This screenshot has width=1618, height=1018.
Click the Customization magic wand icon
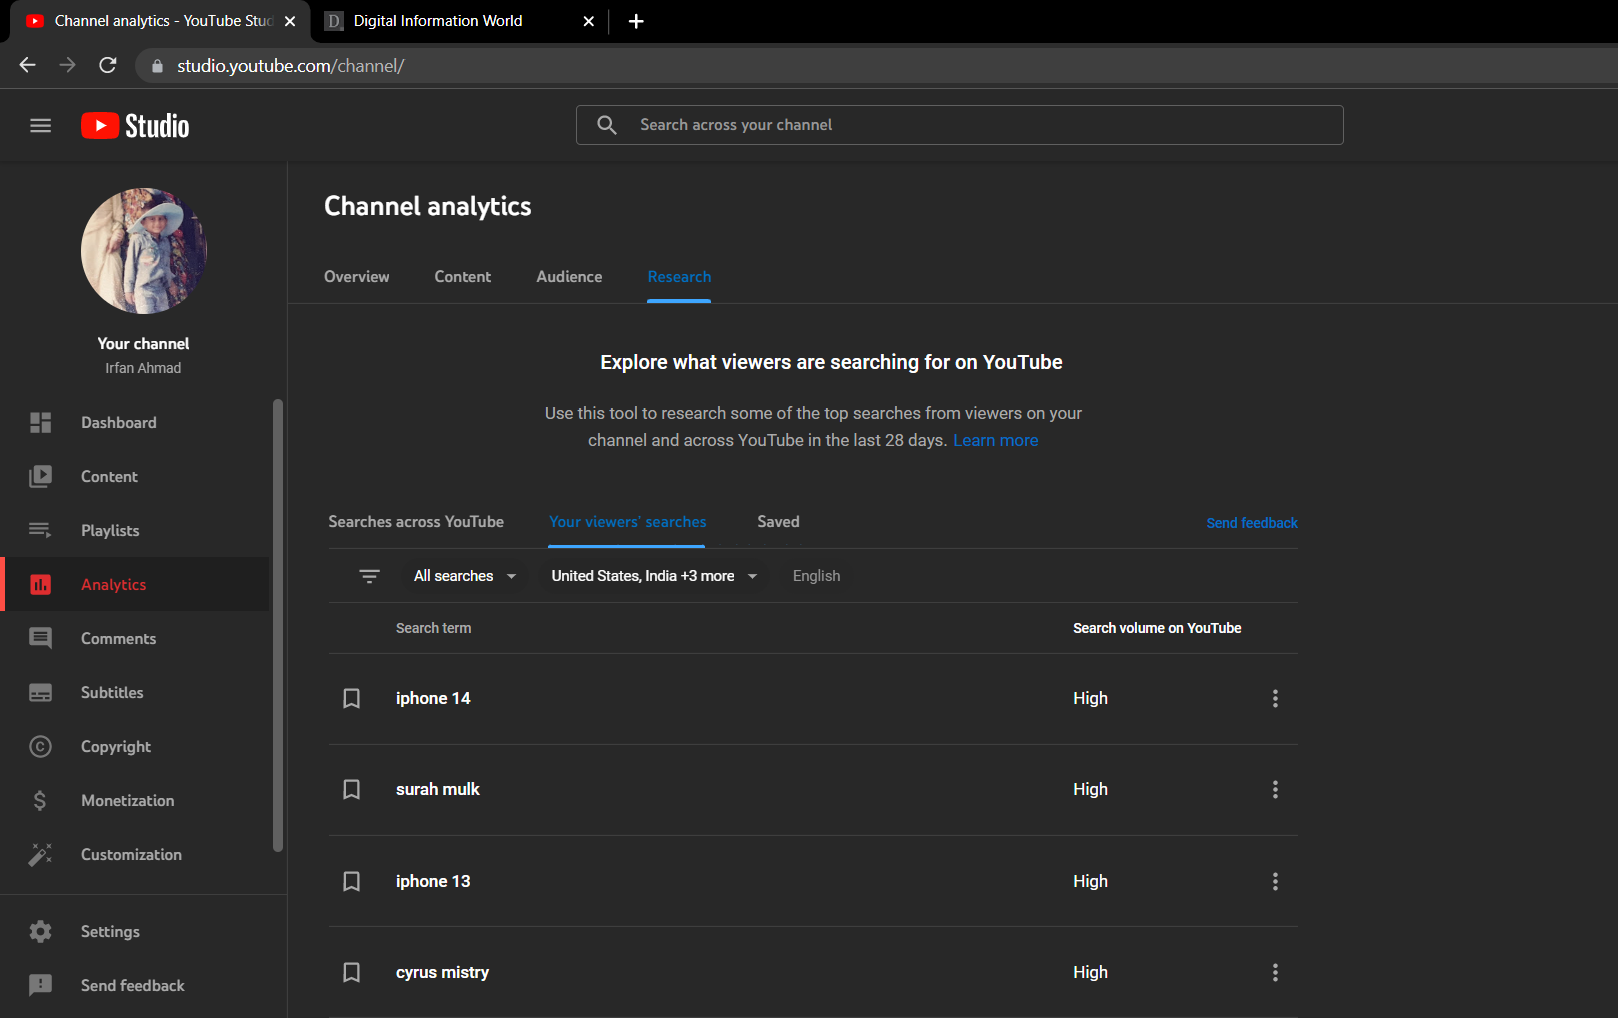[40, 855]
